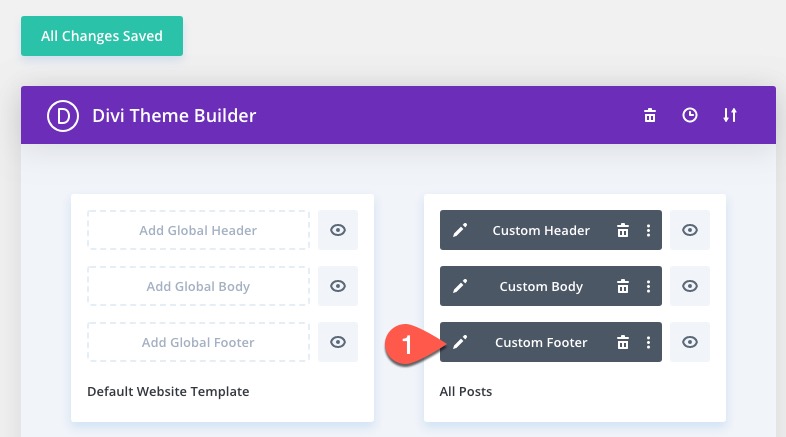Open Custom Header more options menu
The width and height of the screenshot is (786, 437).
pos(648,230)
